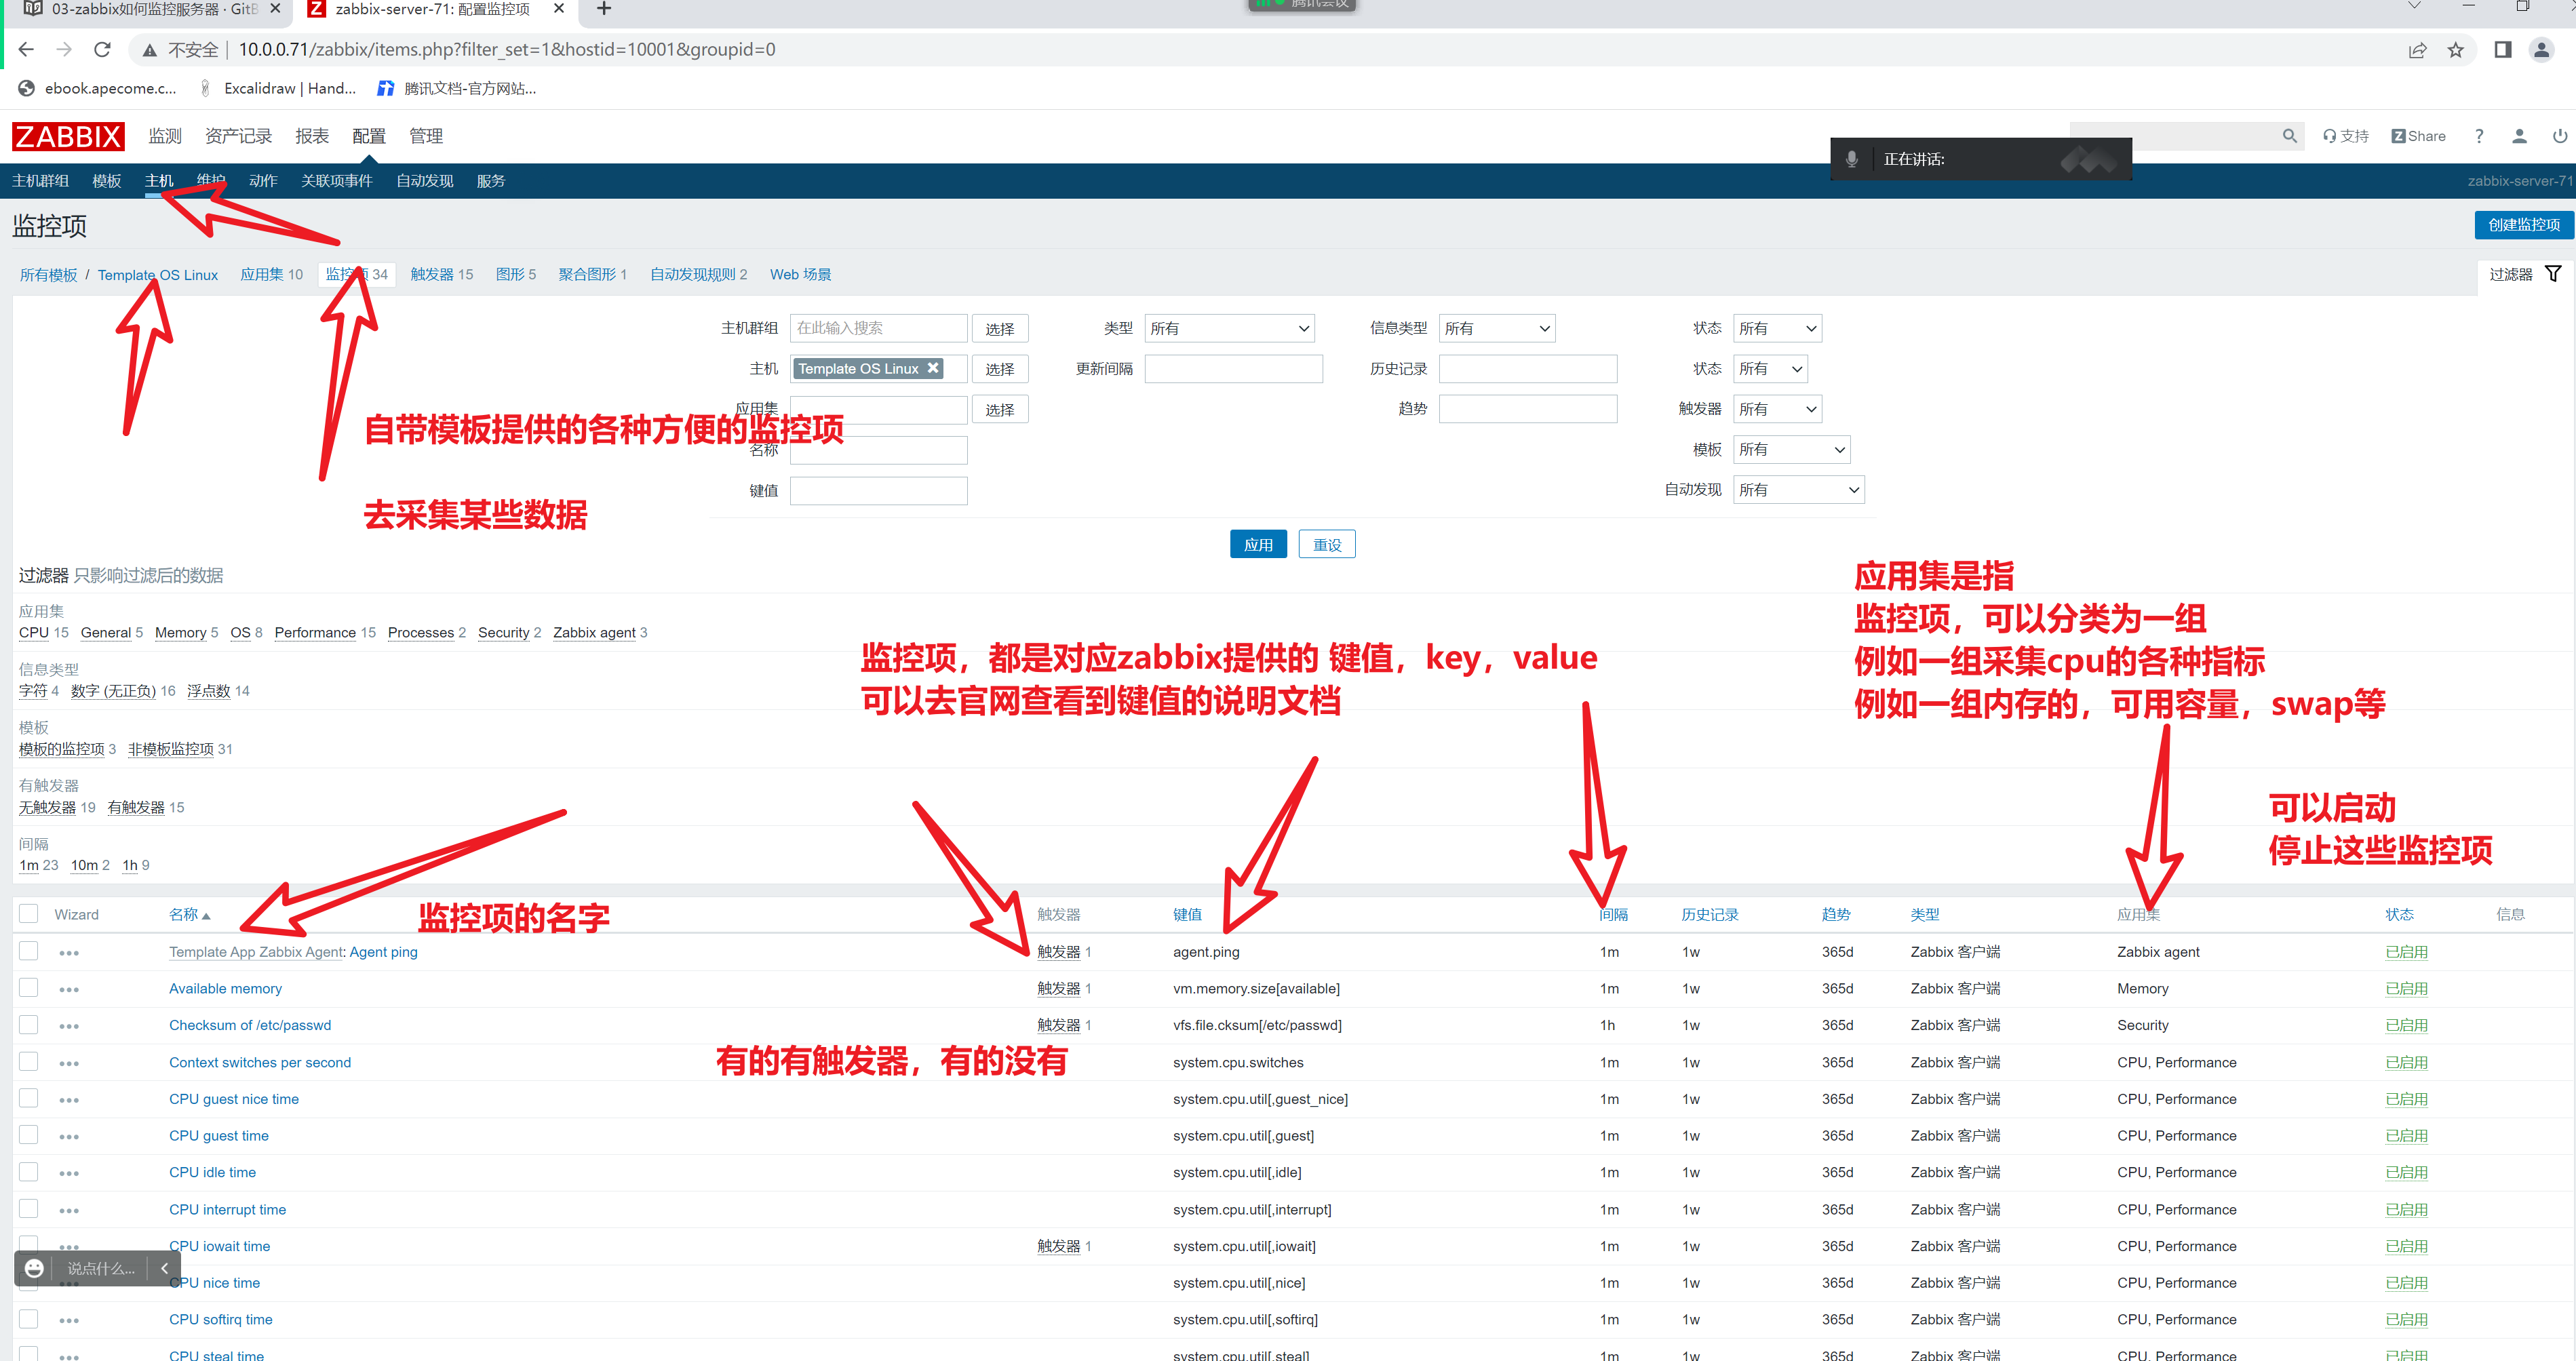Viewport: 2576px width, 1361px height.
Task: Click the browser forward arrow
Action: [x=64, y=50]
